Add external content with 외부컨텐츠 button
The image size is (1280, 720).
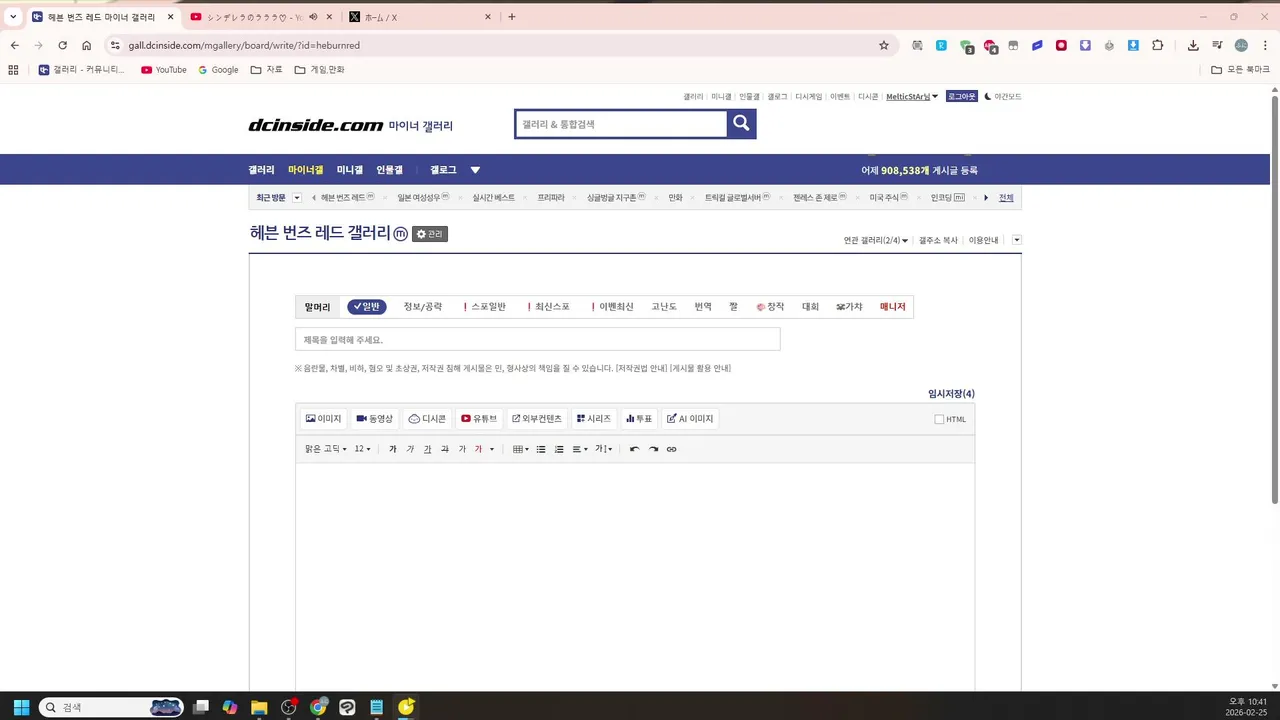coord(537,419)
